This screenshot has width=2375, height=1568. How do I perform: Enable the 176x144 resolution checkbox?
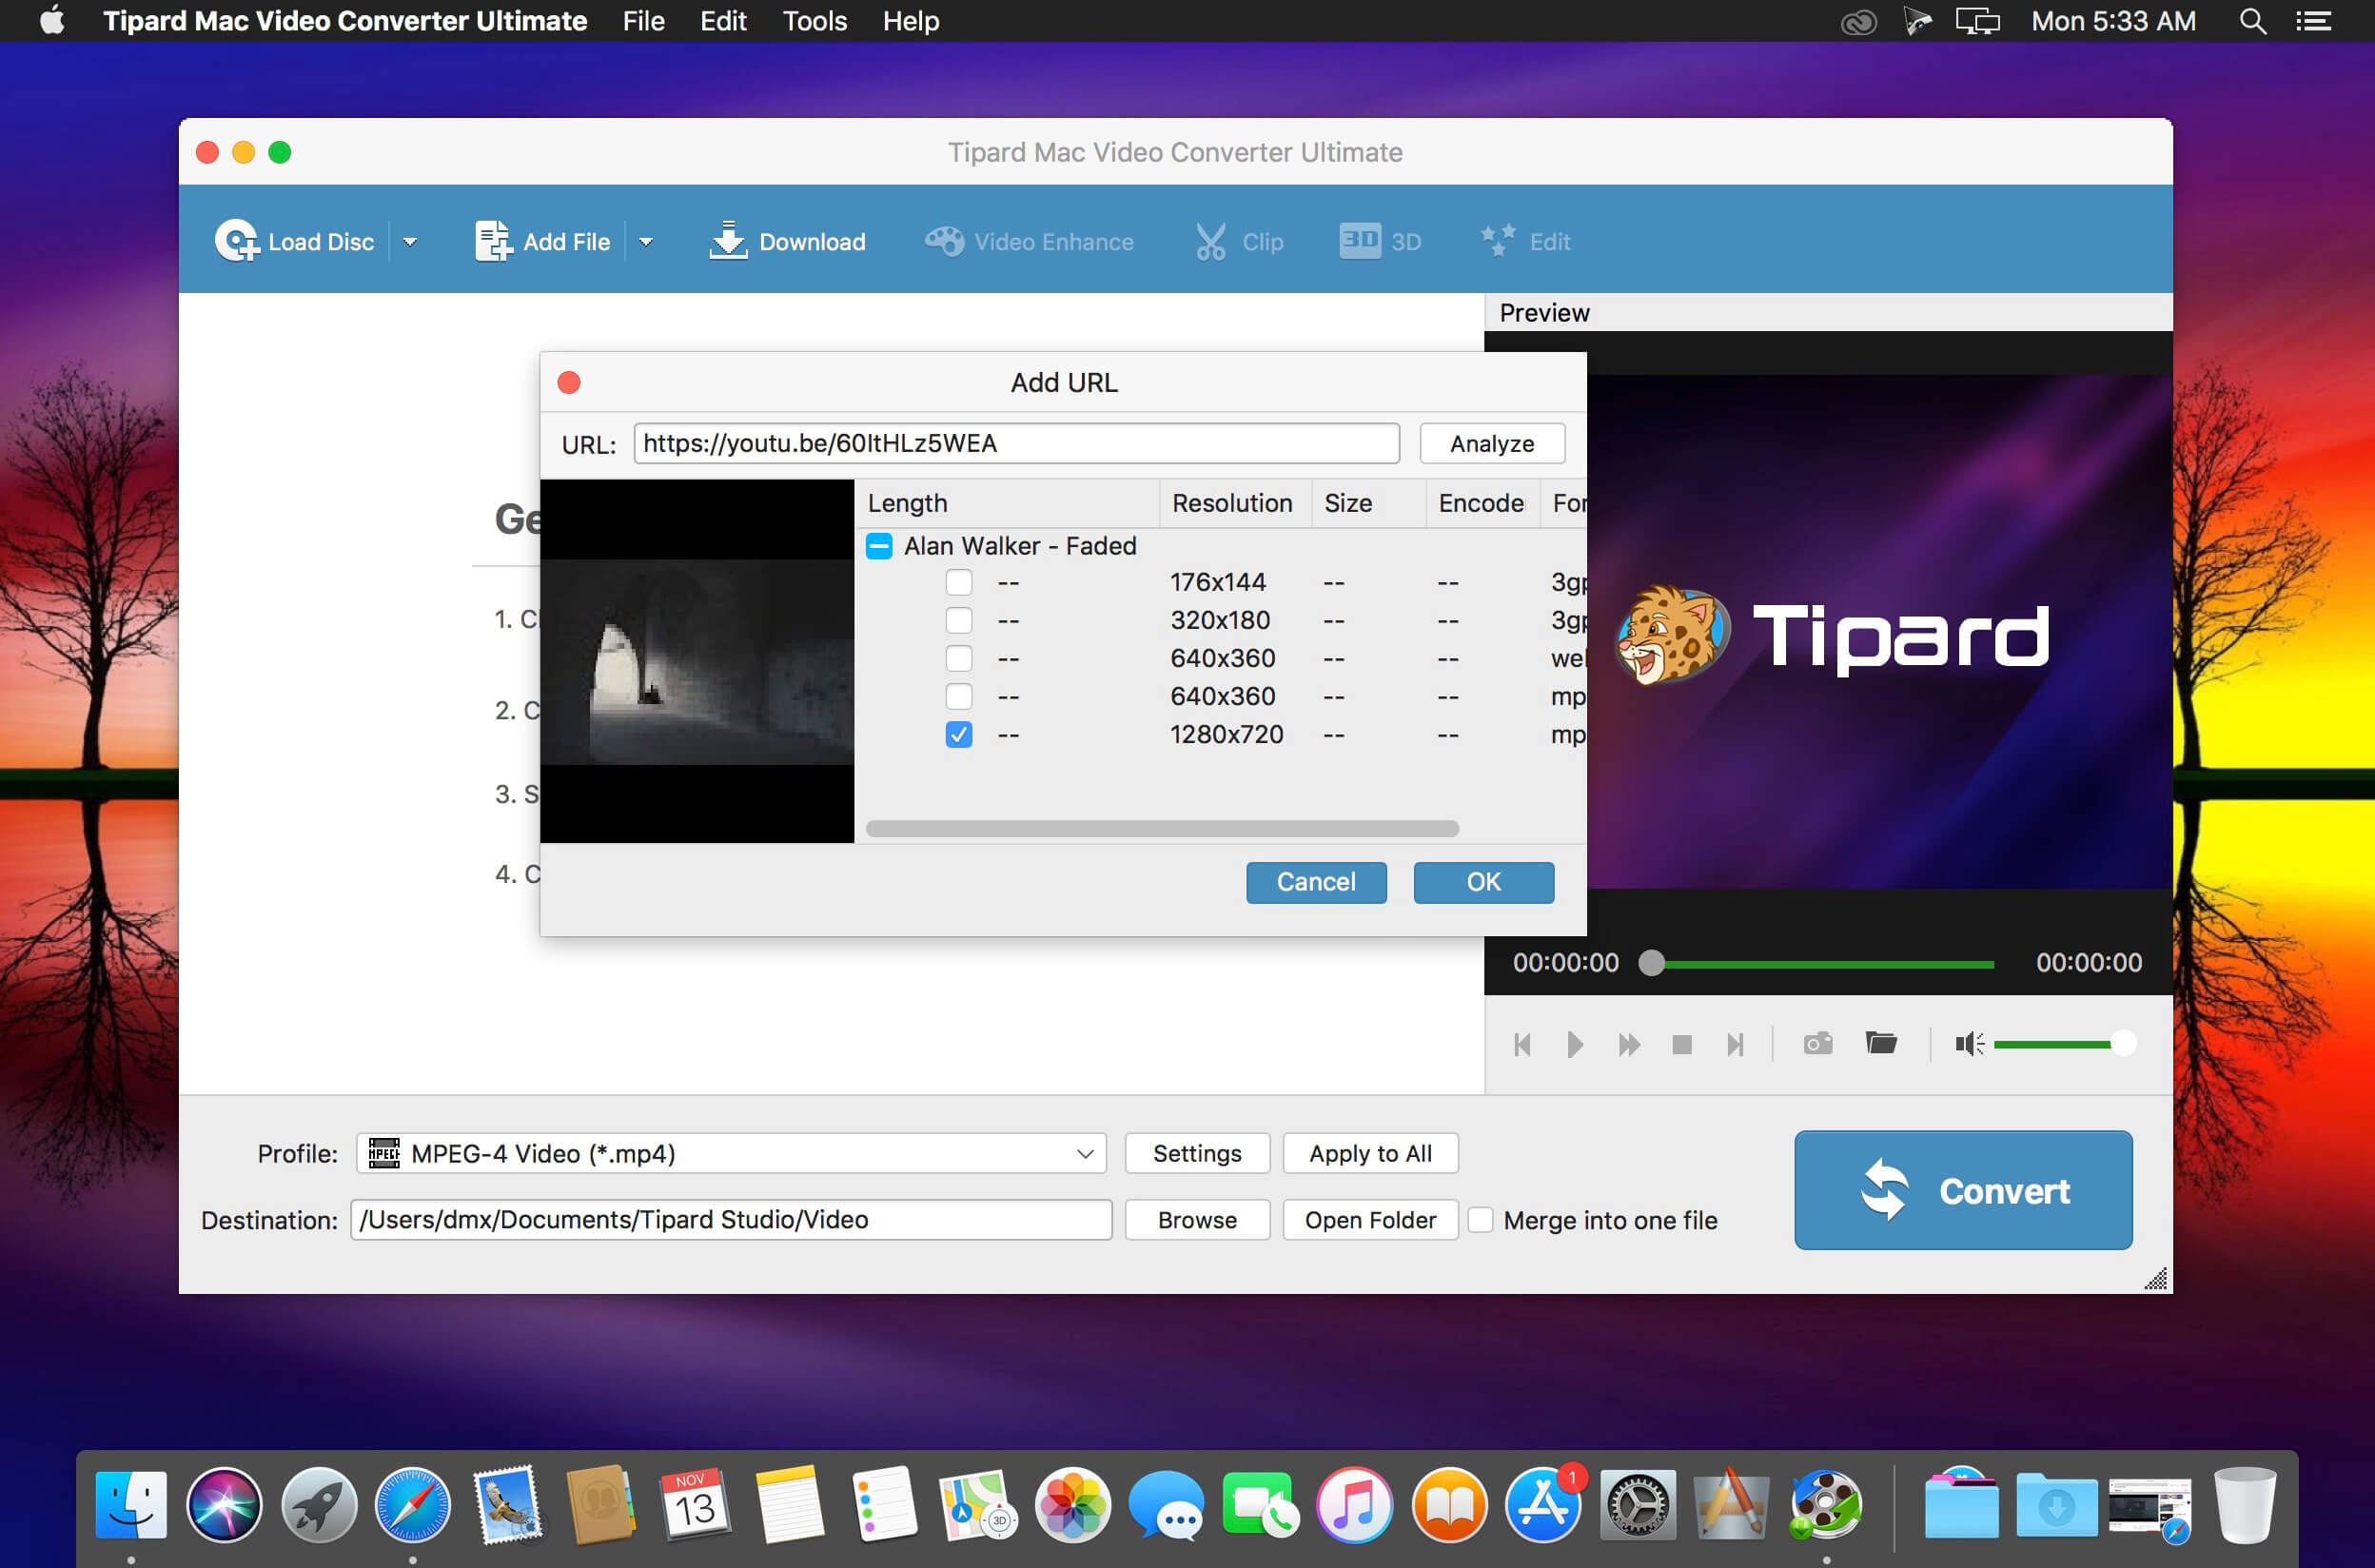957,582
